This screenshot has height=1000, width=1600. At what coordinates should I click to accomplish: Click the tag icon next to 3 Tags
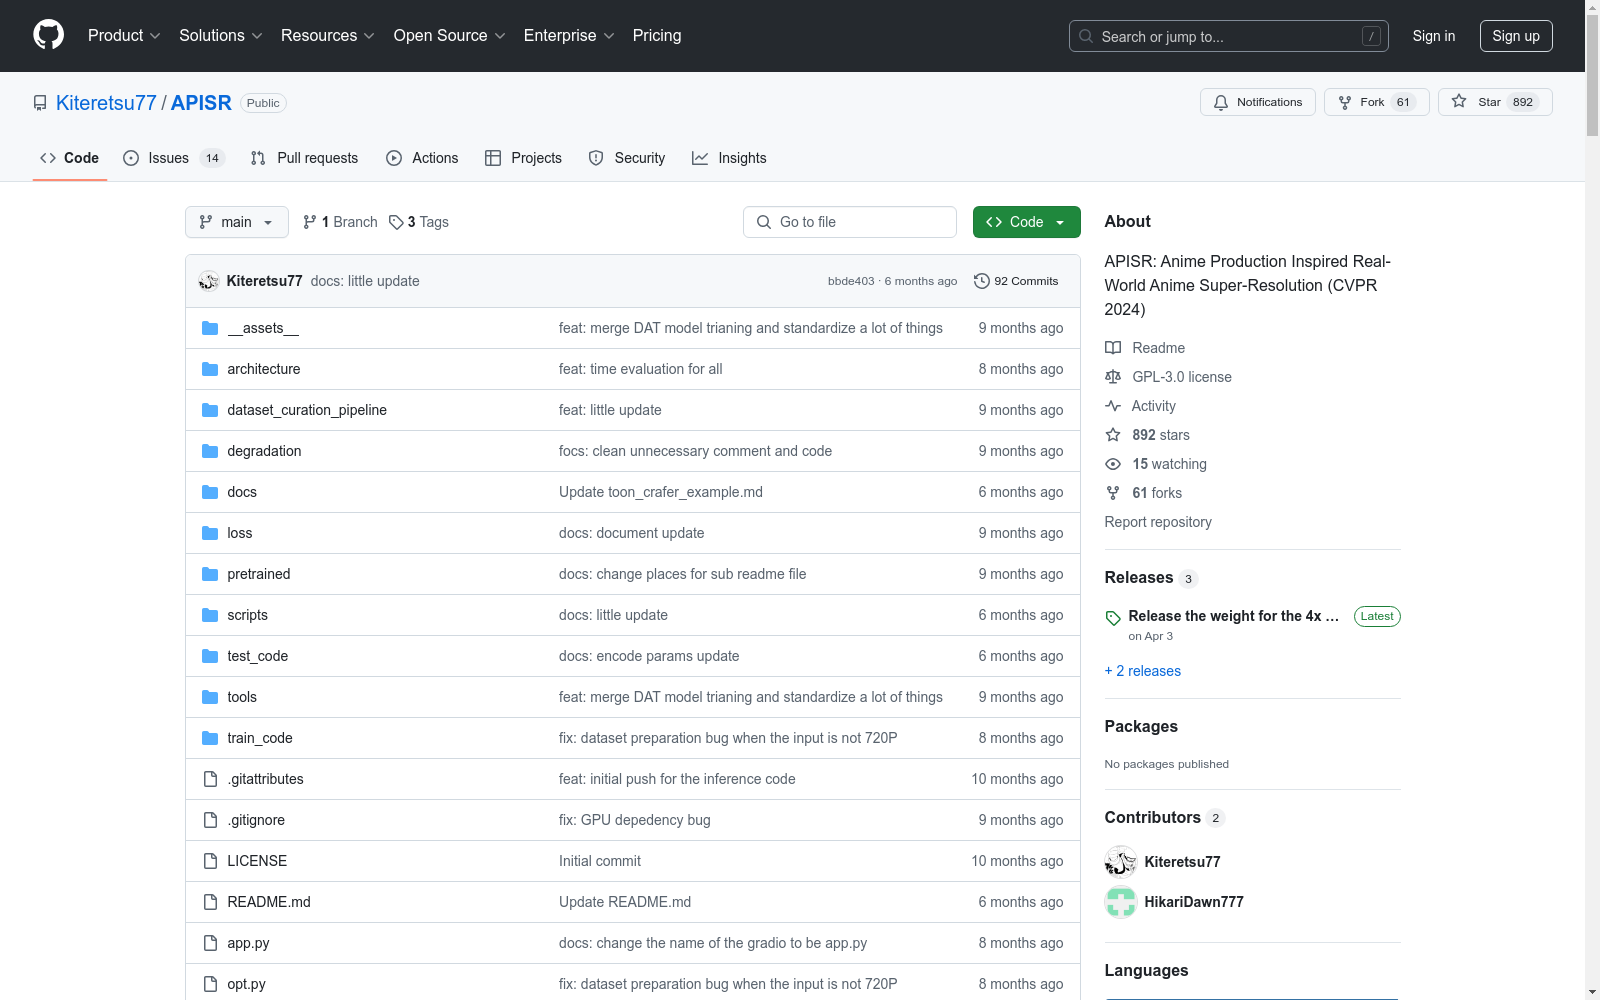click(x=396, y=222)
